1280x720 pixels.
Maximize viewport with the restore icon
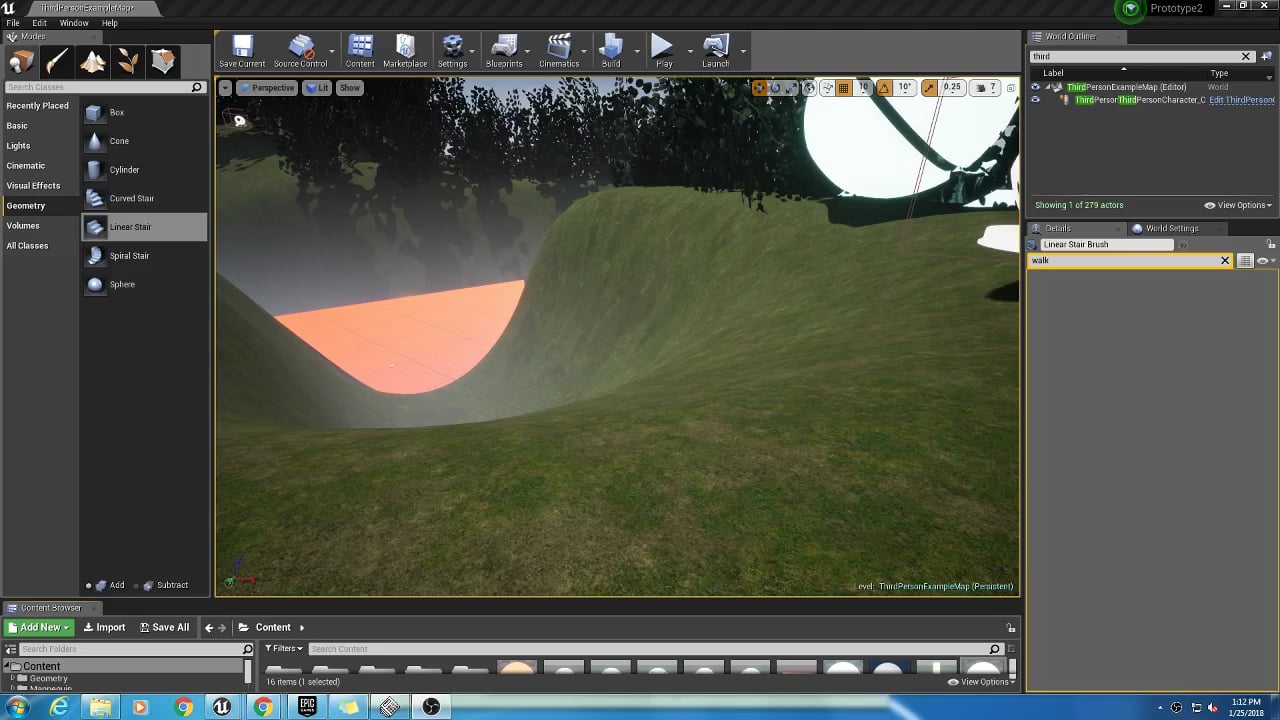(x=1010, y=88)
